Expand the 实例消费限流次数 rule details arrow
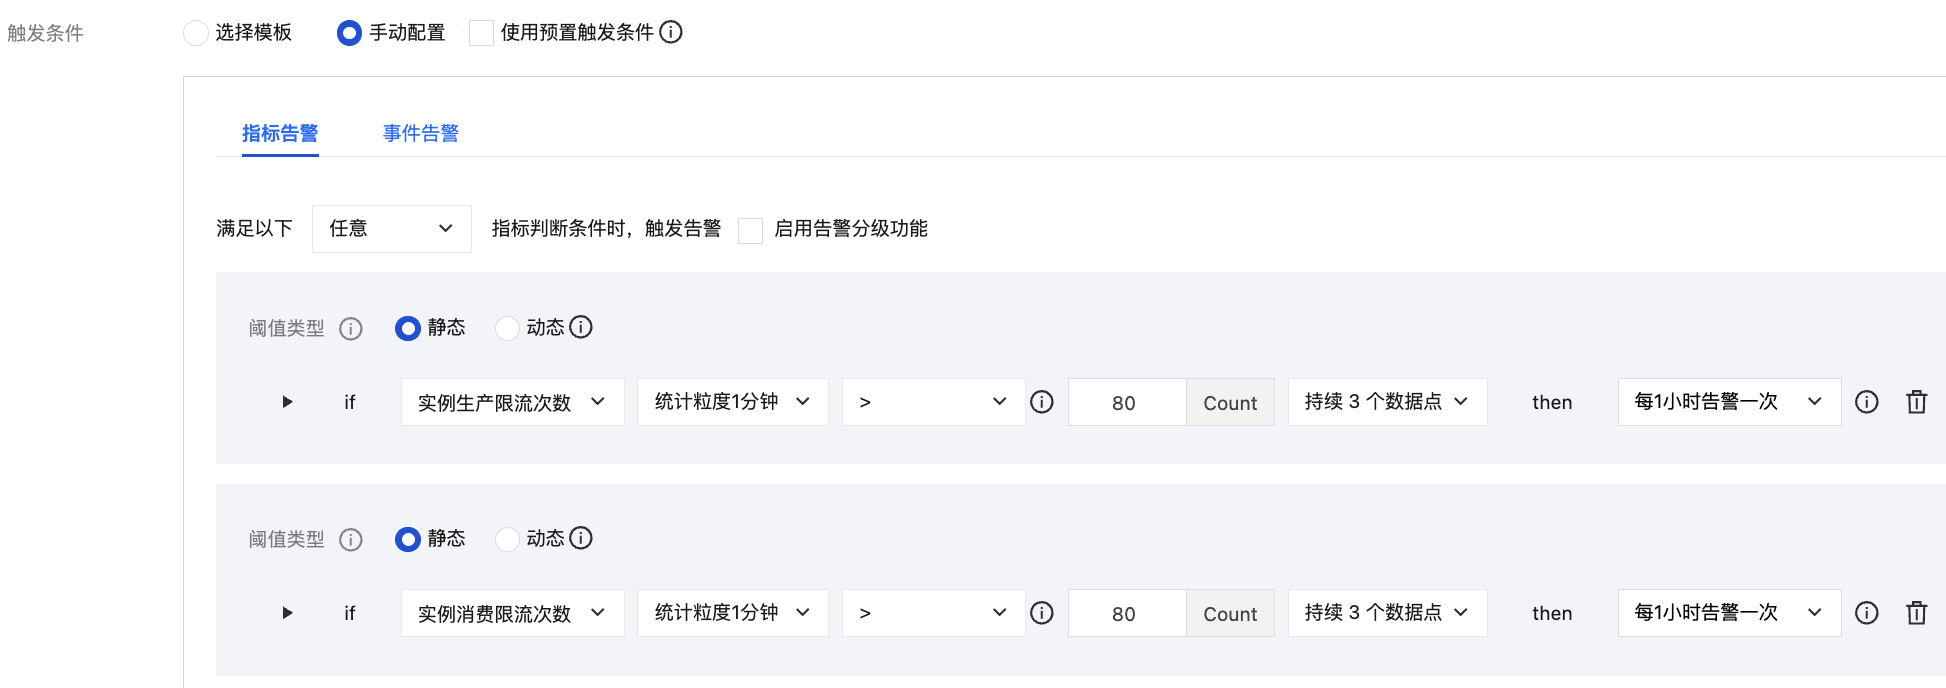Viewport: 1946px width, 688px height. coord(287,613)
